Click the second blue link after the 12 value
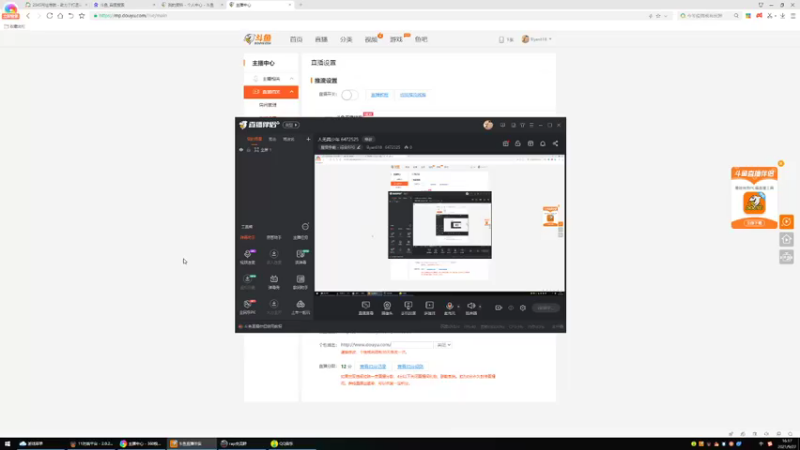Viewport: 800px width, 450px height. point(410,366)
